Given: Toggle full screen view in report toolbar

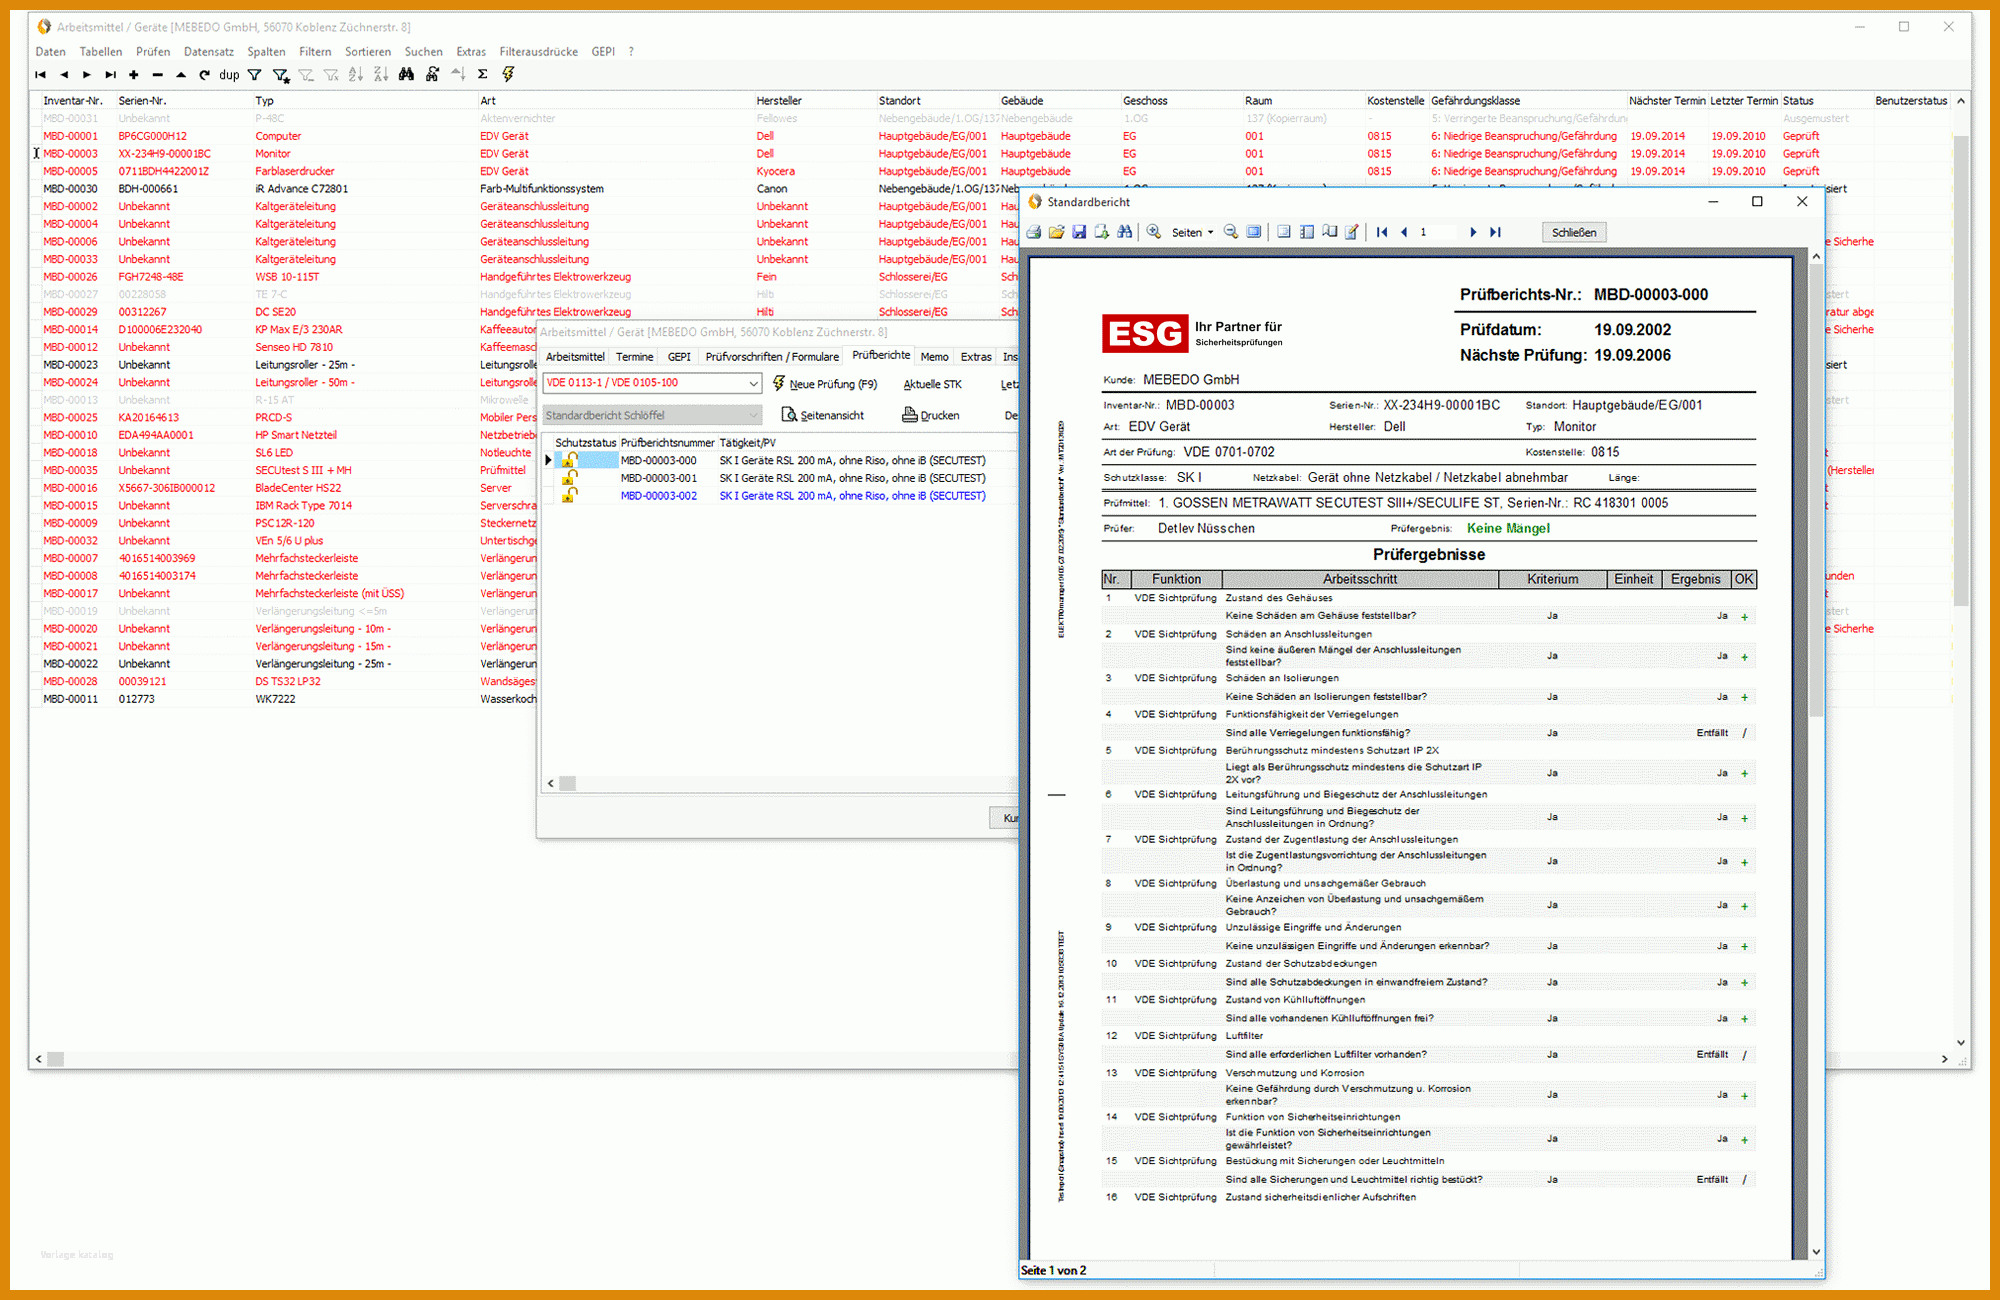Looking at the screenshot, I should coord(1254,232).
